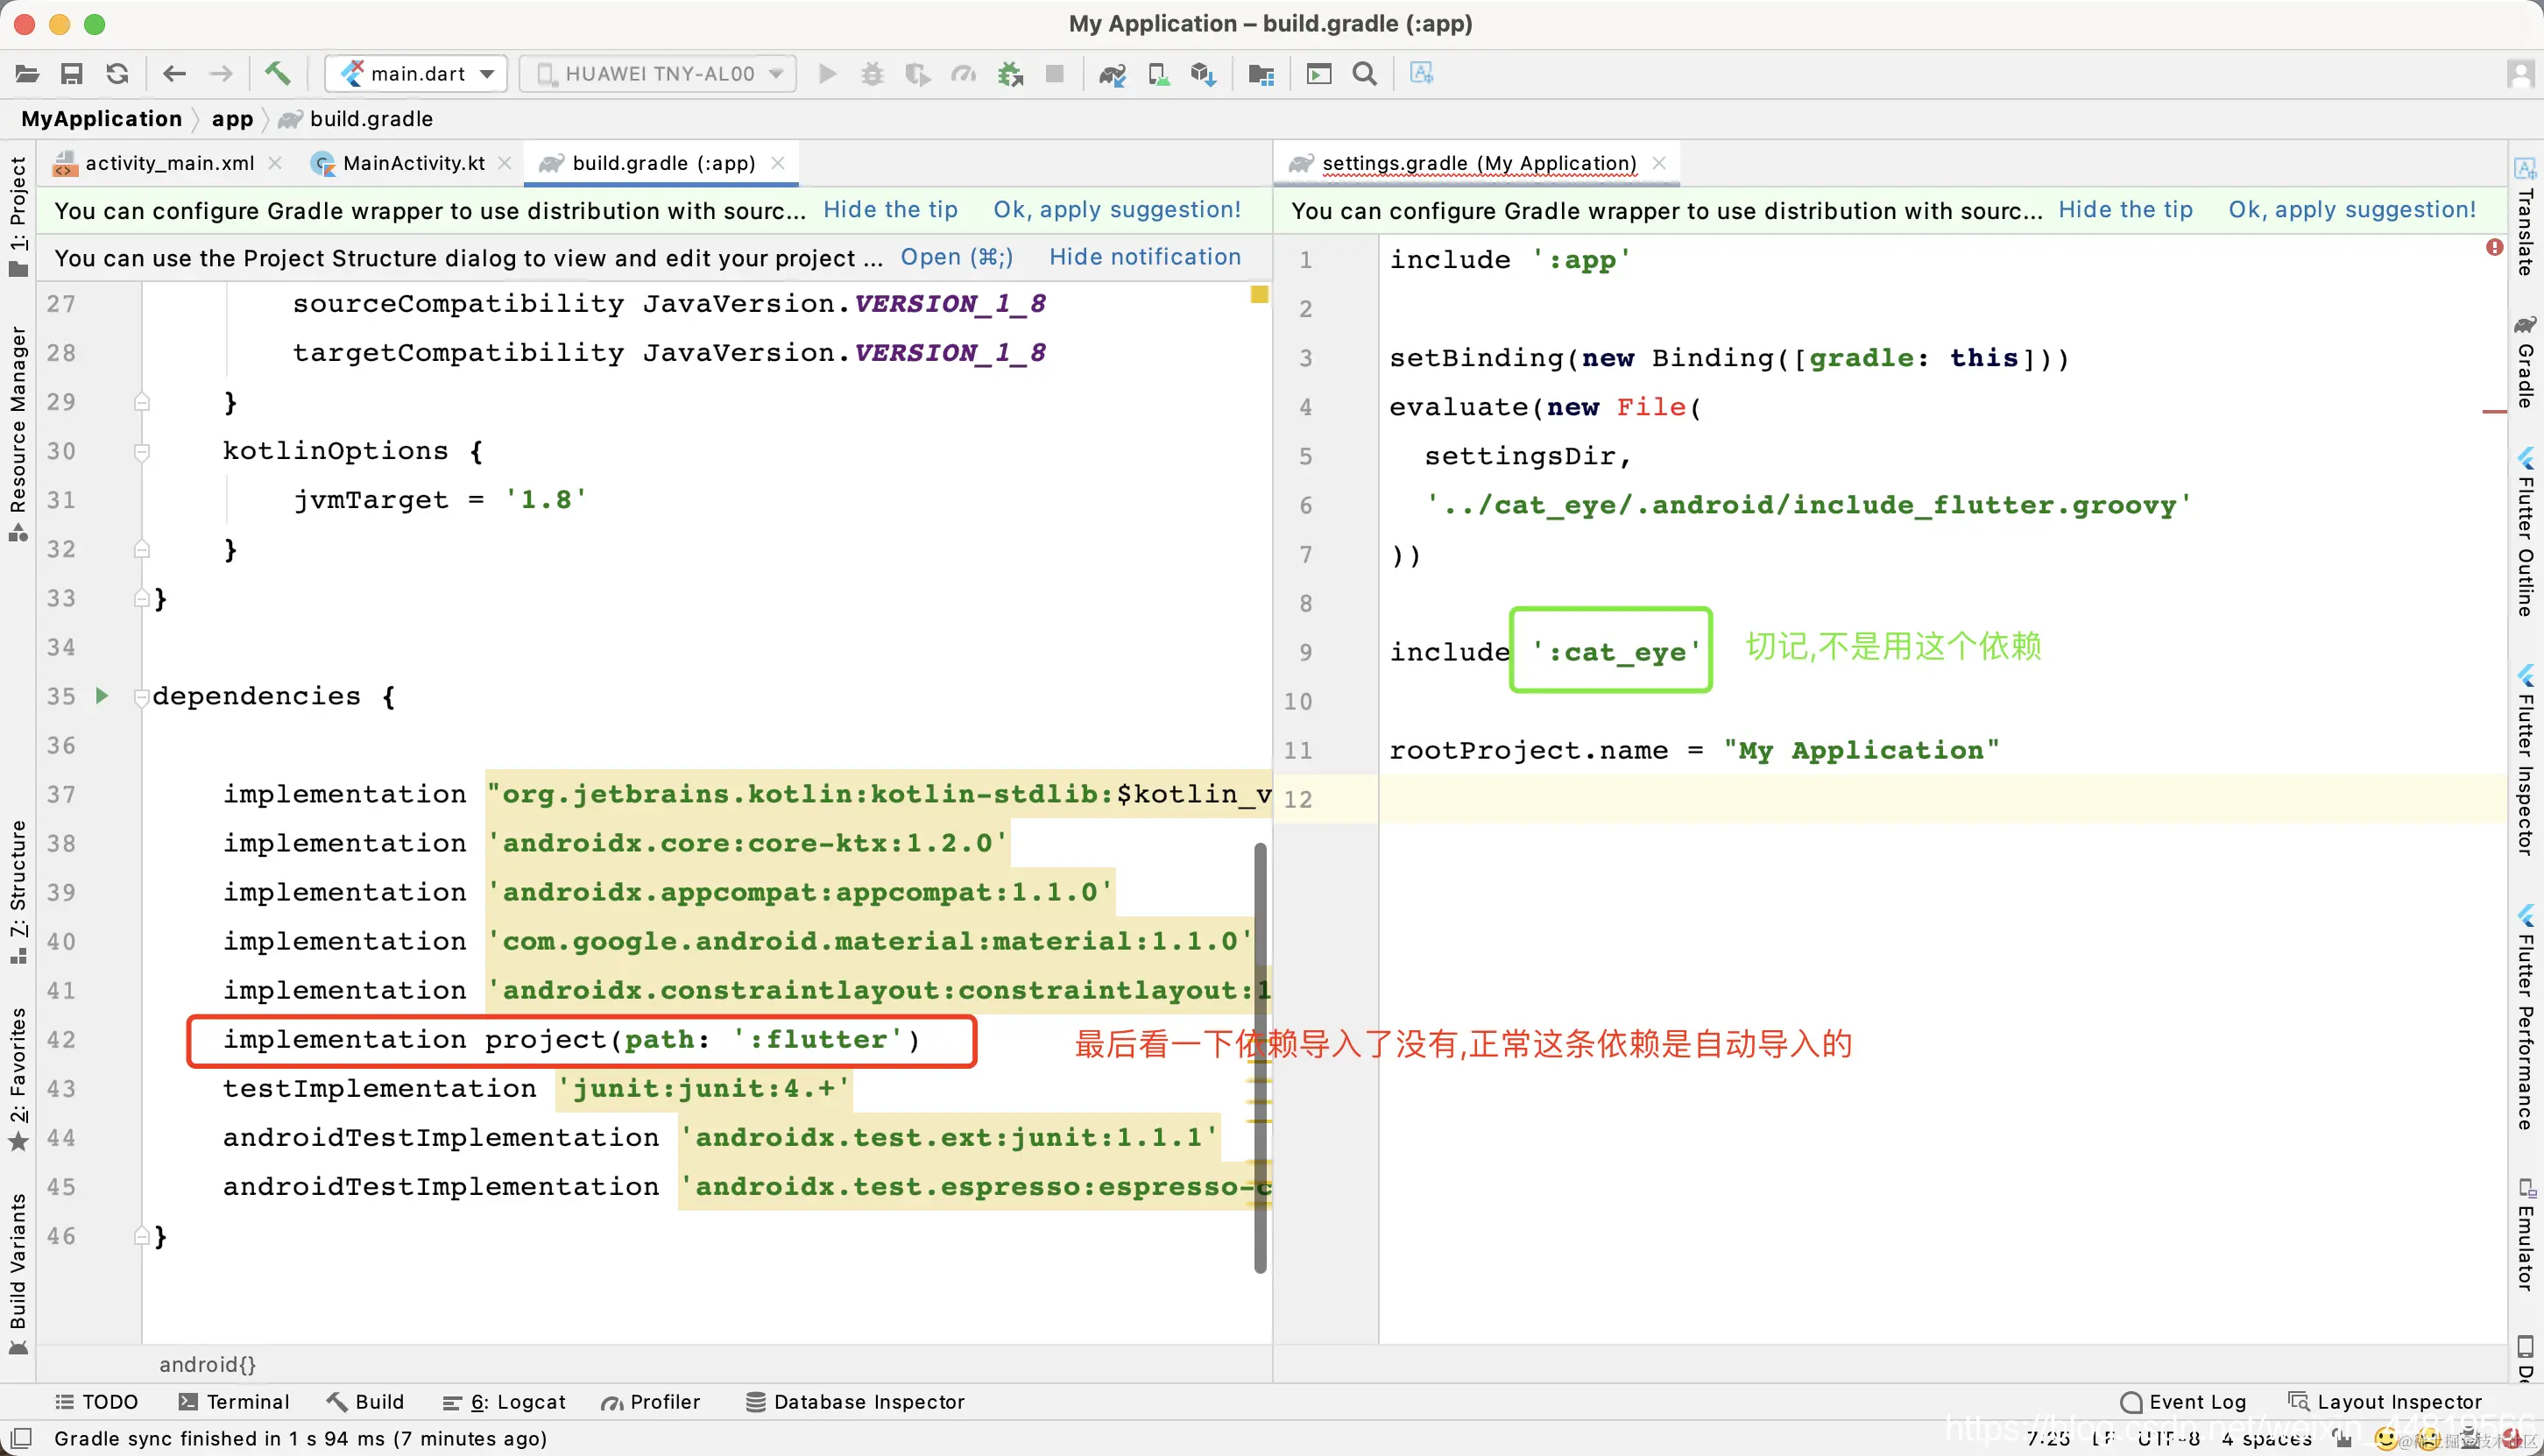Click Sync Project with Gradle Files icon
Viewport: 2544px width, 1456px height.
pyautogui.click(x=1112, y=74)
